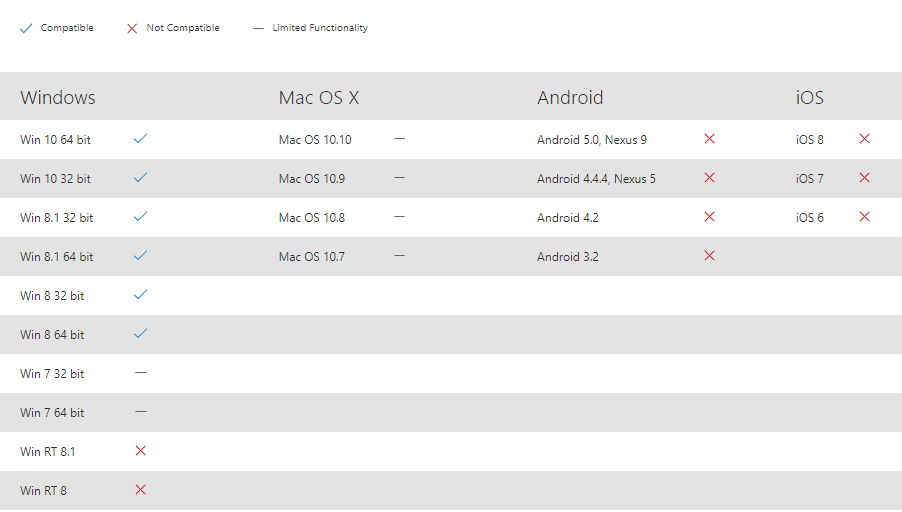
Task: Click the Win RT 8 row label
Action: click(44, 491)
